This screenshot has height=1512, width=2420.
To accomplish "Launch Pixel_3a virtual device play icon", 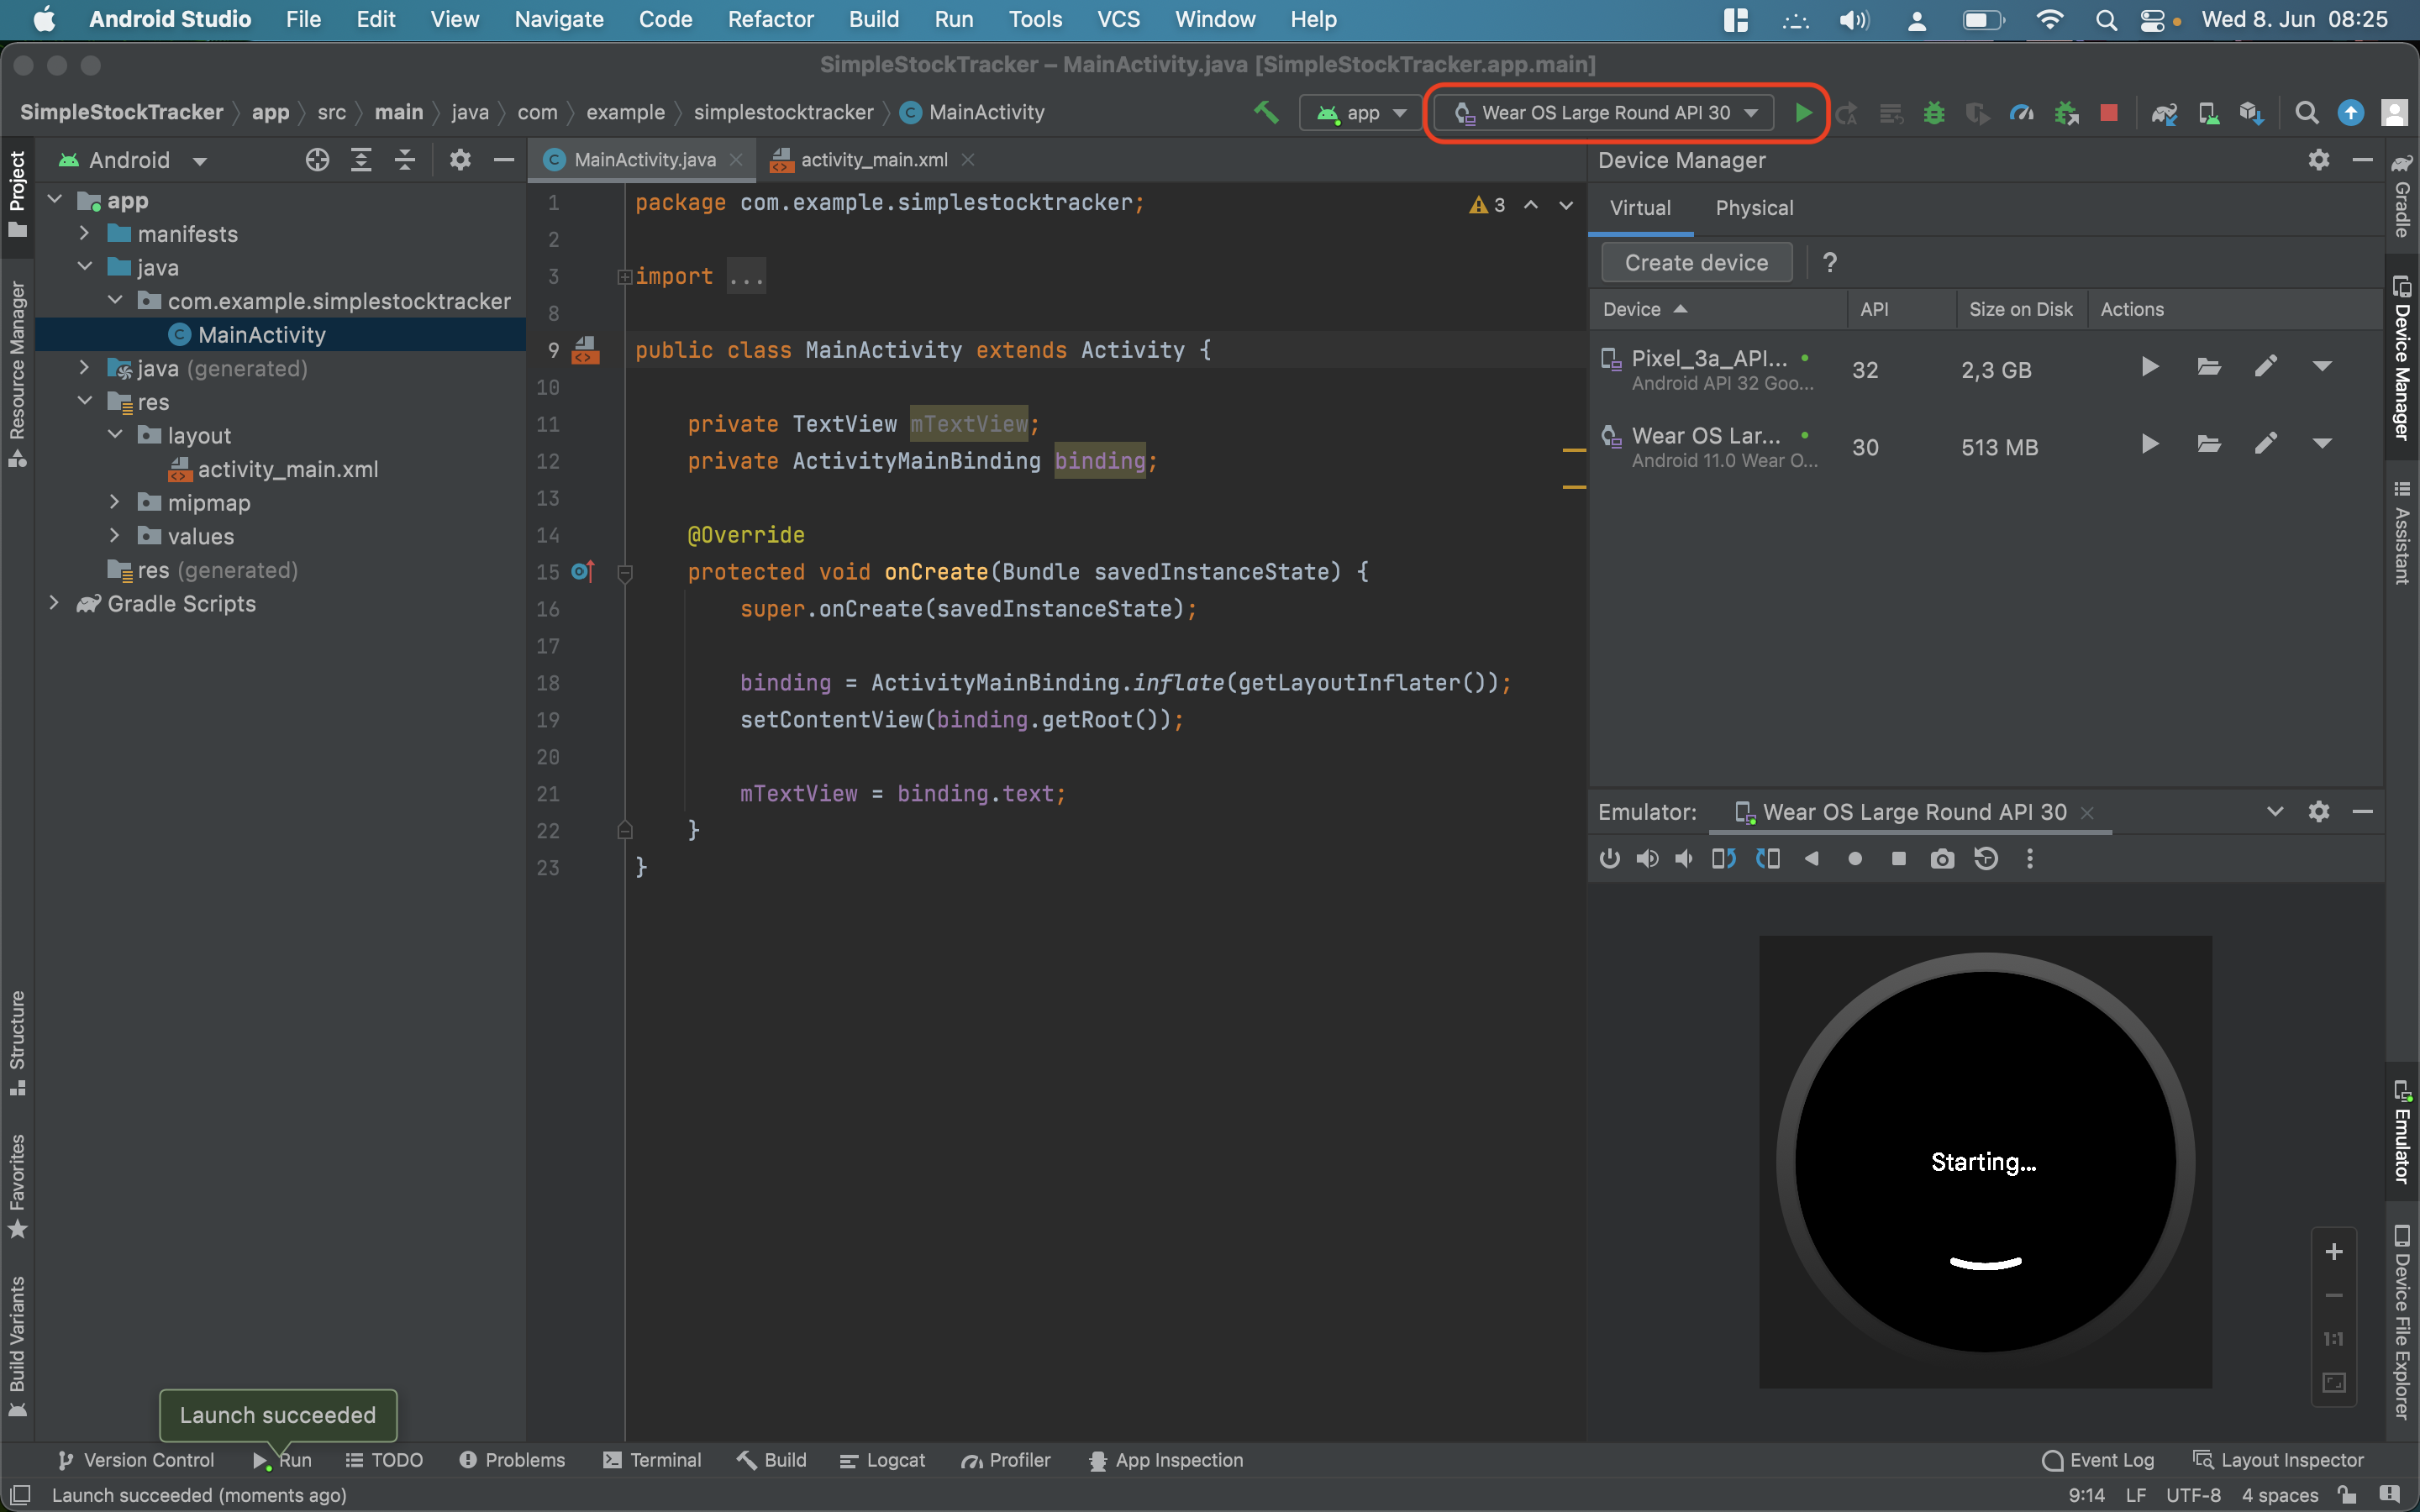I will [2149, 367].
